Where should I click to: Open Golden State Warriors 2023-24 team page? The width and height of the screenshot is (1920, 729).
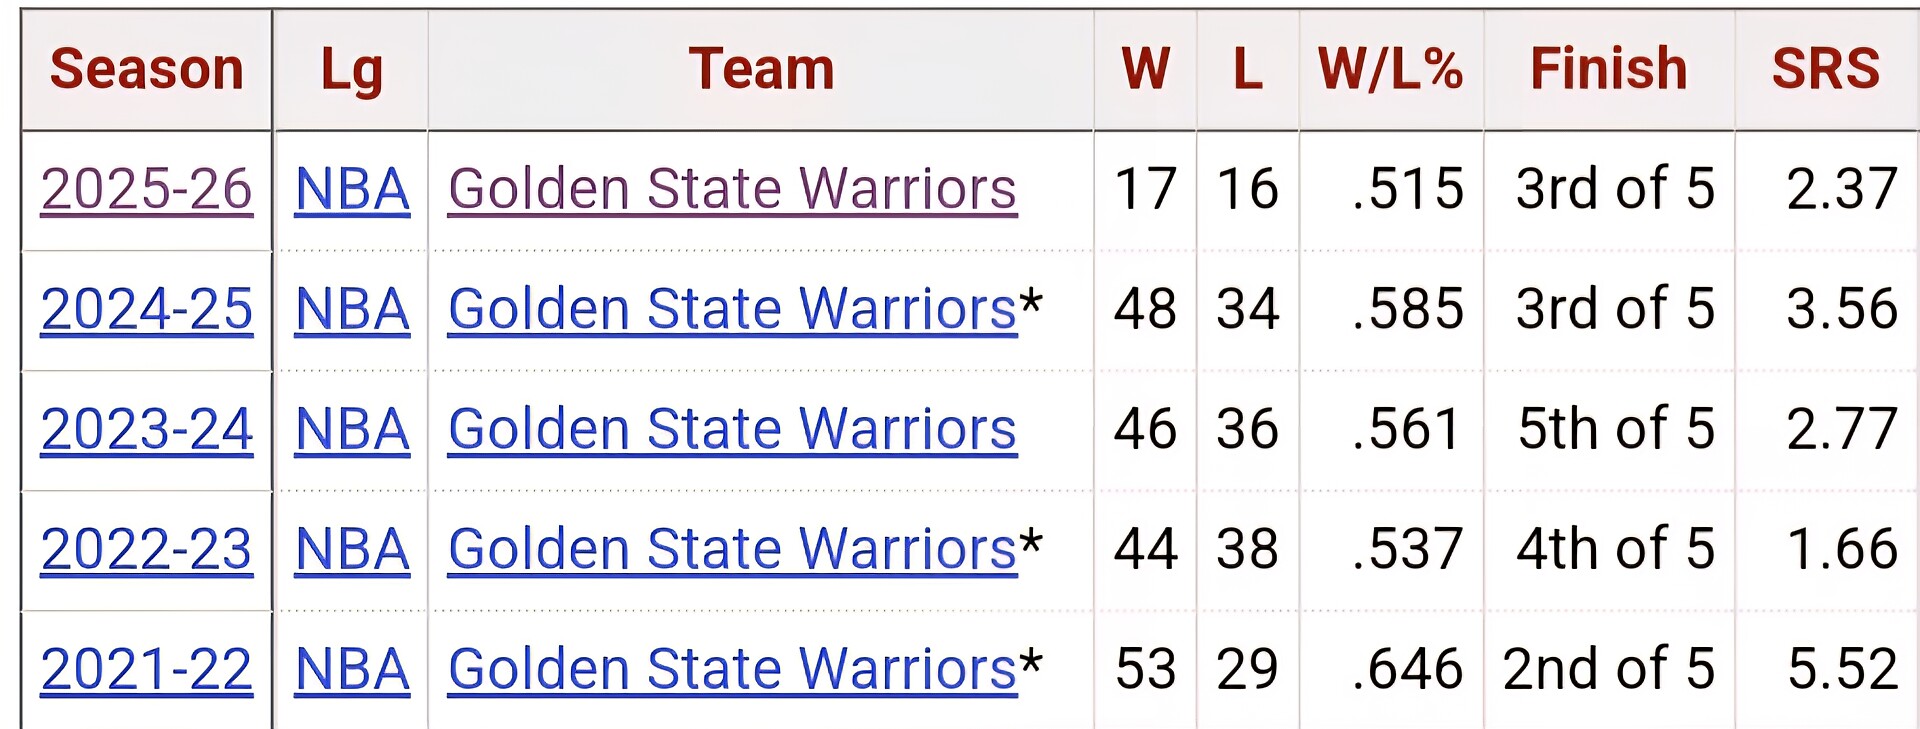point(732,429)
